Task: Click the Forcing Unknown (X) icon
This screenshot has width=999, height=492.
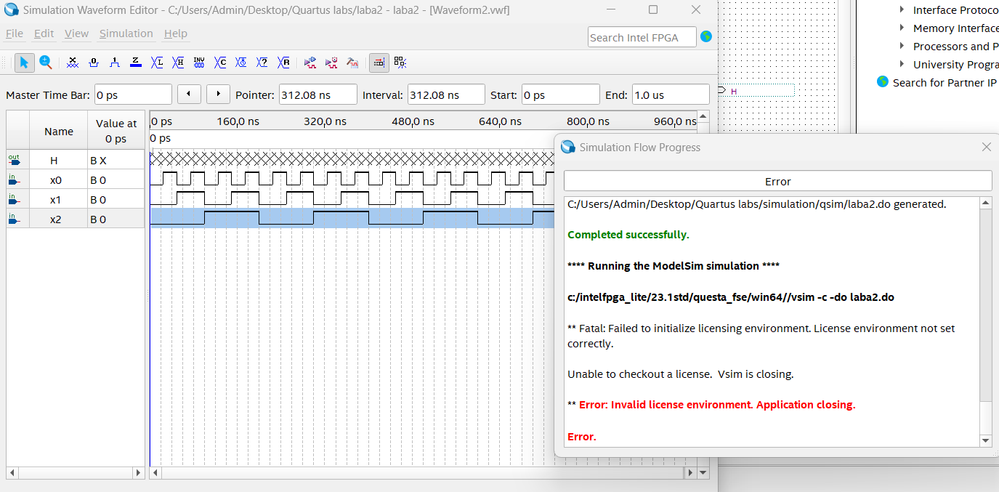Action: click(72, 62)
